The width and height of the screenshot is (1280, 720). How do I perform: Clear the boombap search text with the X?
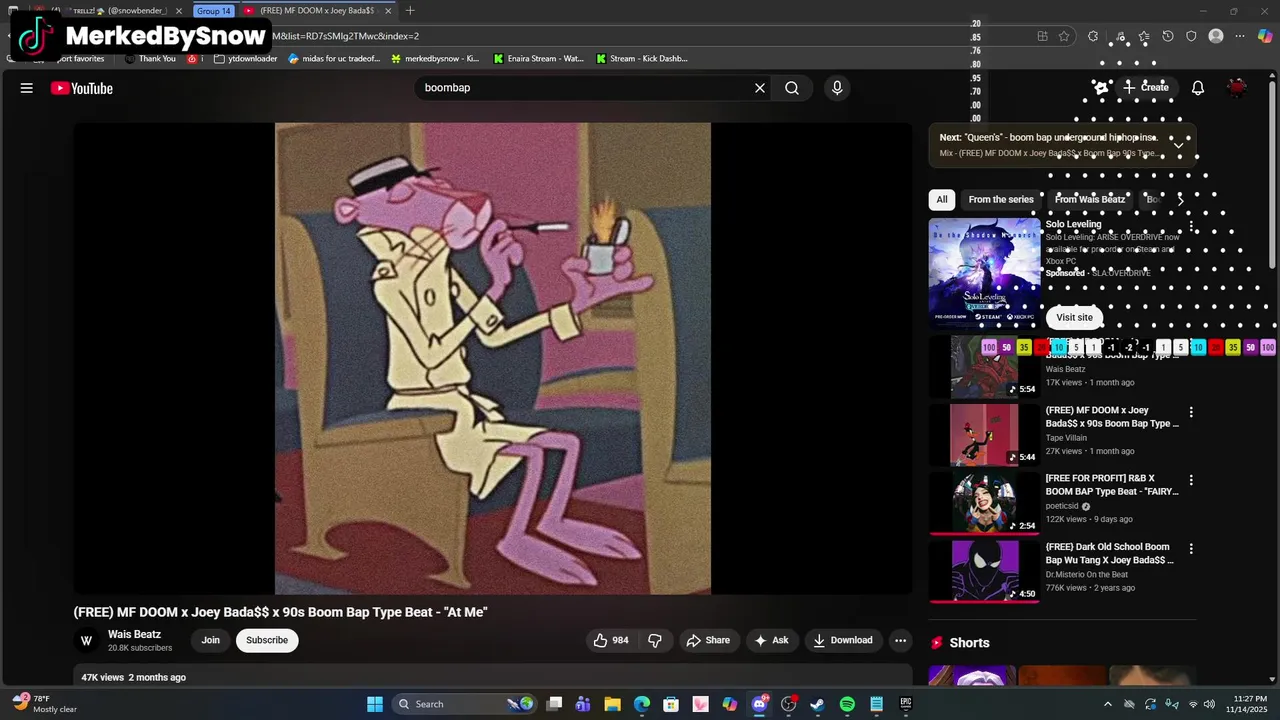pyautogui.click(x=760, y=88)
